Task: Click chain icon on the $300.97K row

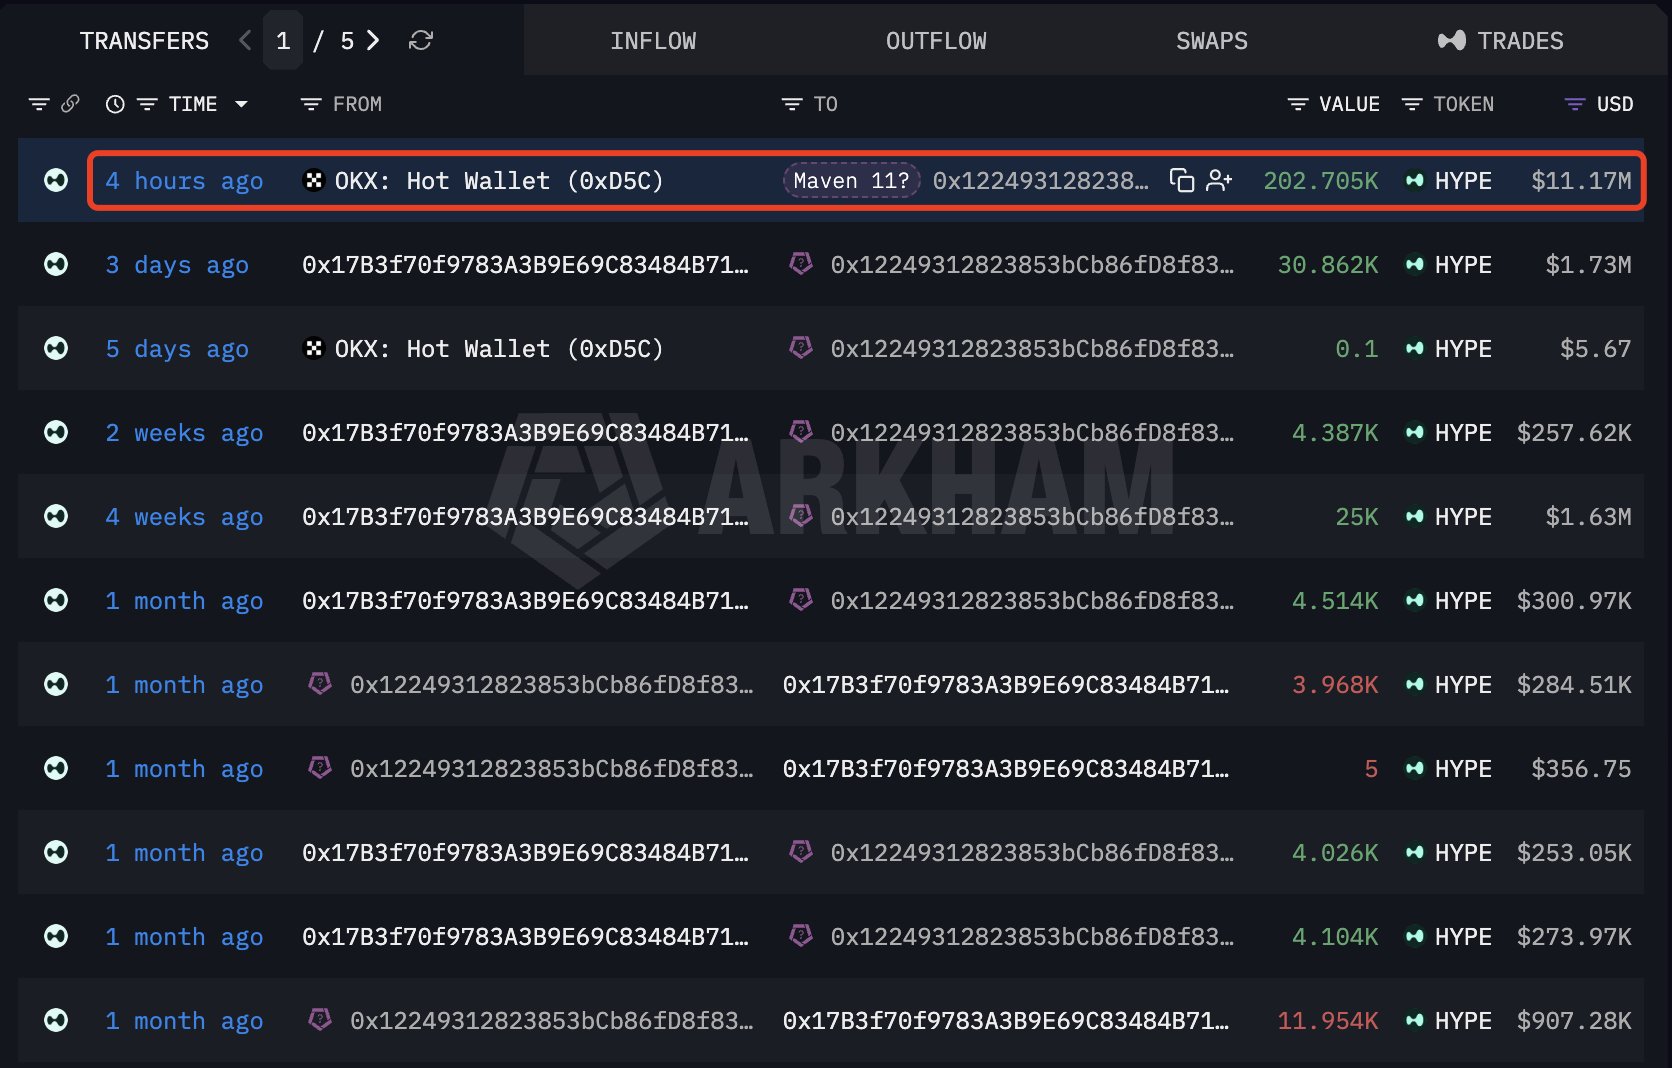Action: click(56, 600)
